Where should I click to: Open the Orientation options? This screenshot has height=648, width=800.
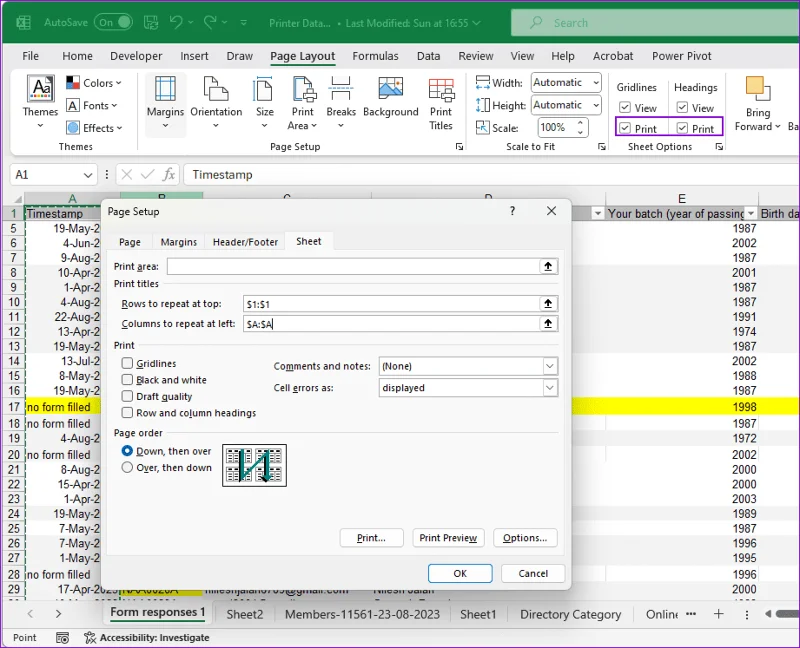click(216, 103)
